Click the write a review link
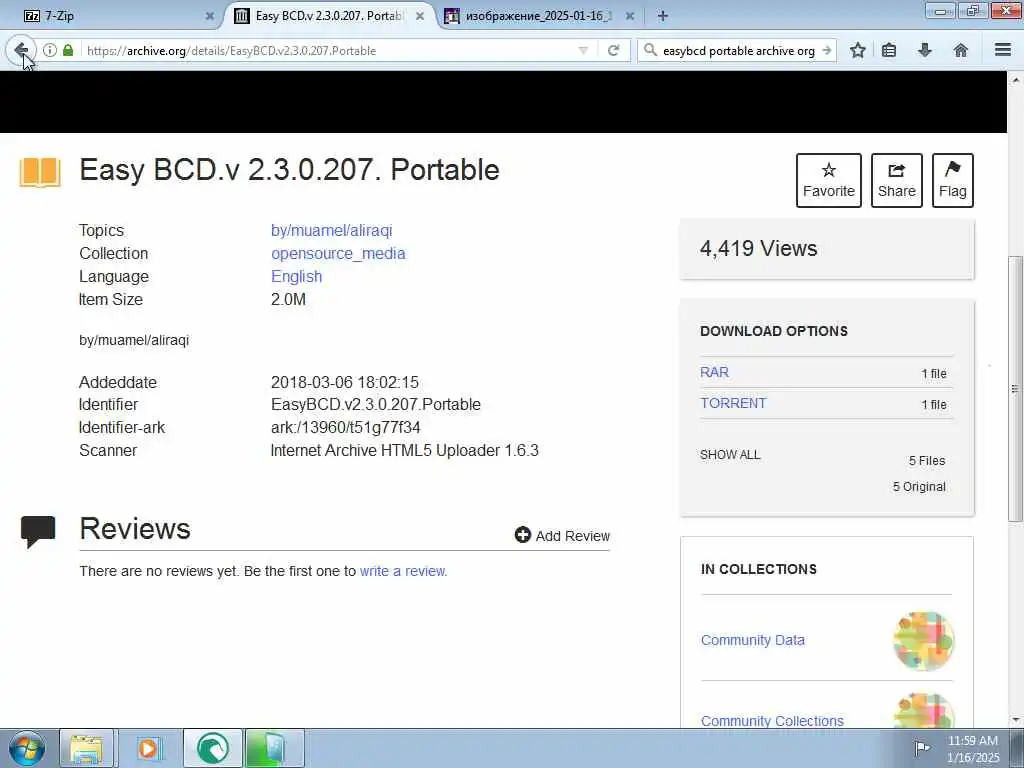 pyautogui.click(x=403, y=571)
